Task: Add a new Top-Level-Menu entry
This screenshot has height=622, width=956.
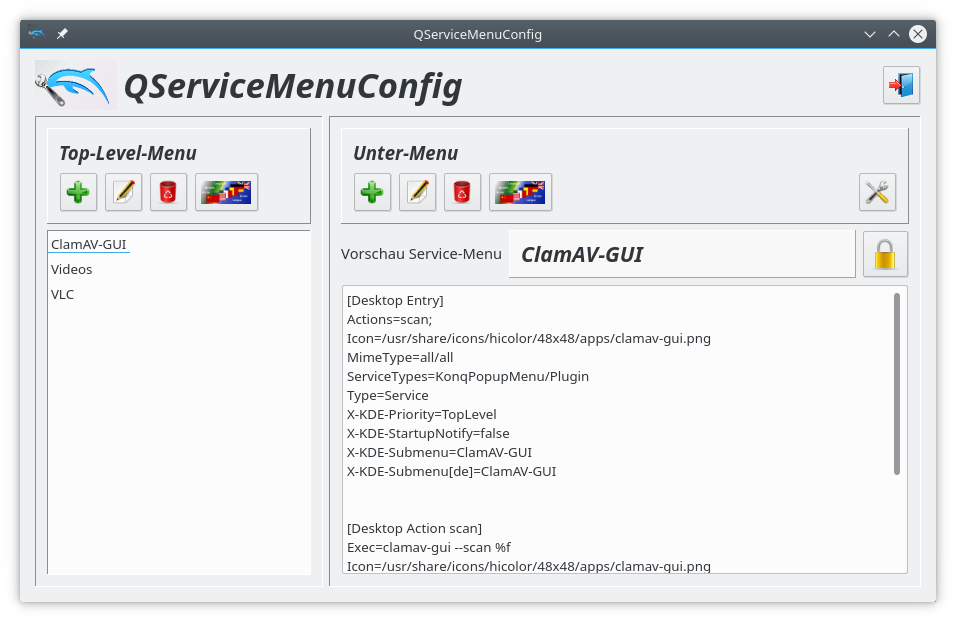Action: (78, 192)
